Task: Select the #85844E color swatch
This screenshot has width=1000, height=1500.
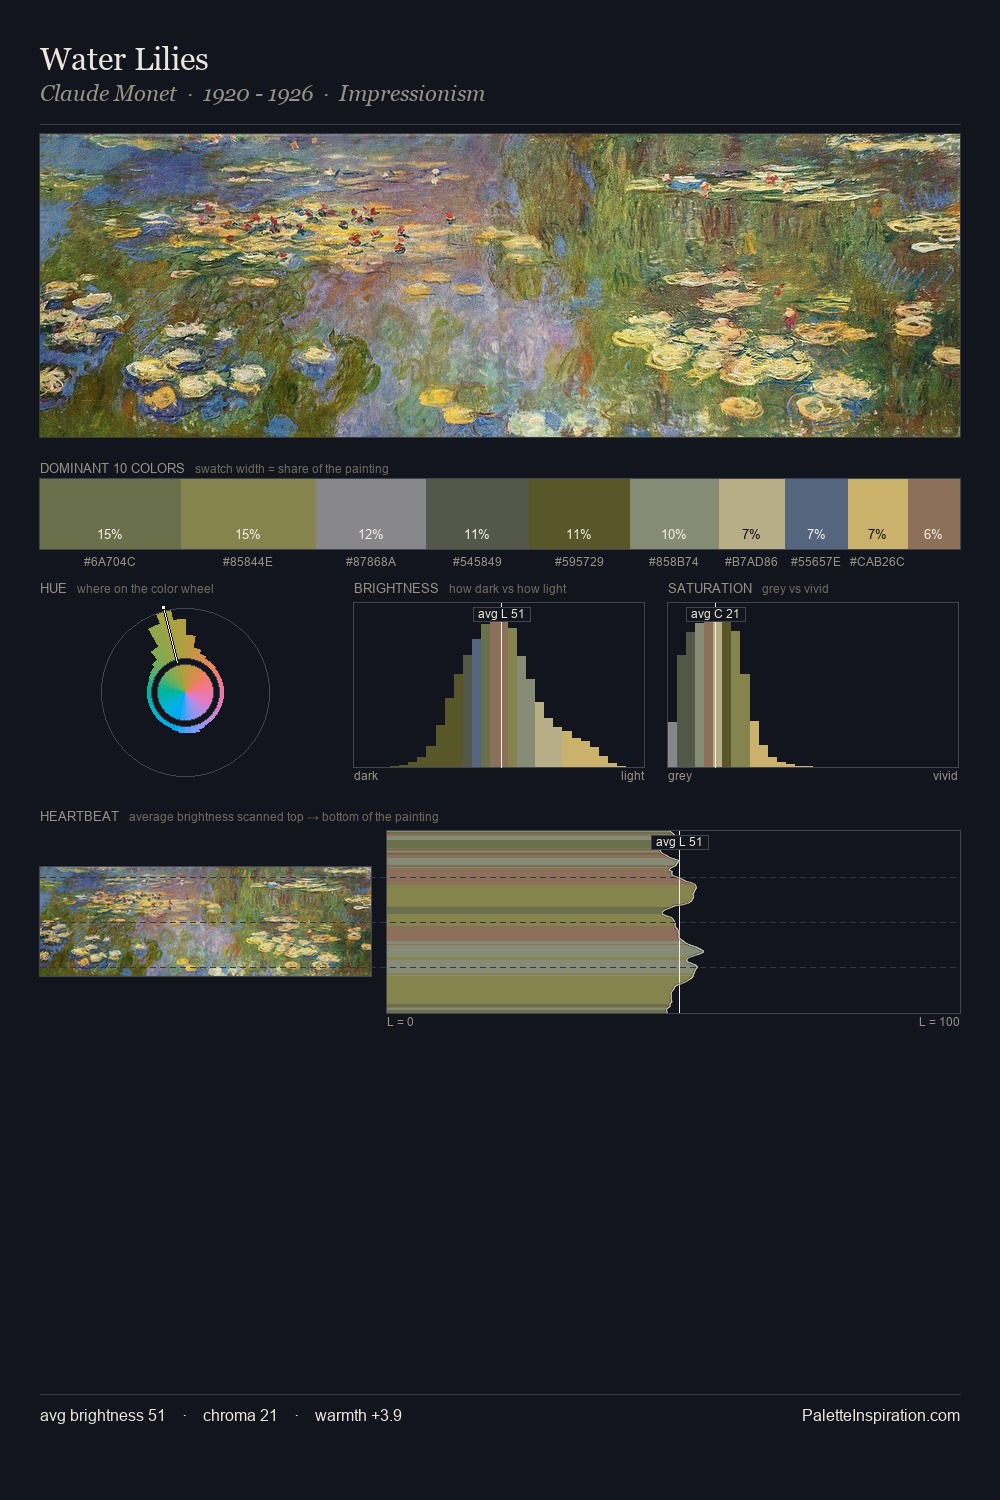Action: pos(248,514)
